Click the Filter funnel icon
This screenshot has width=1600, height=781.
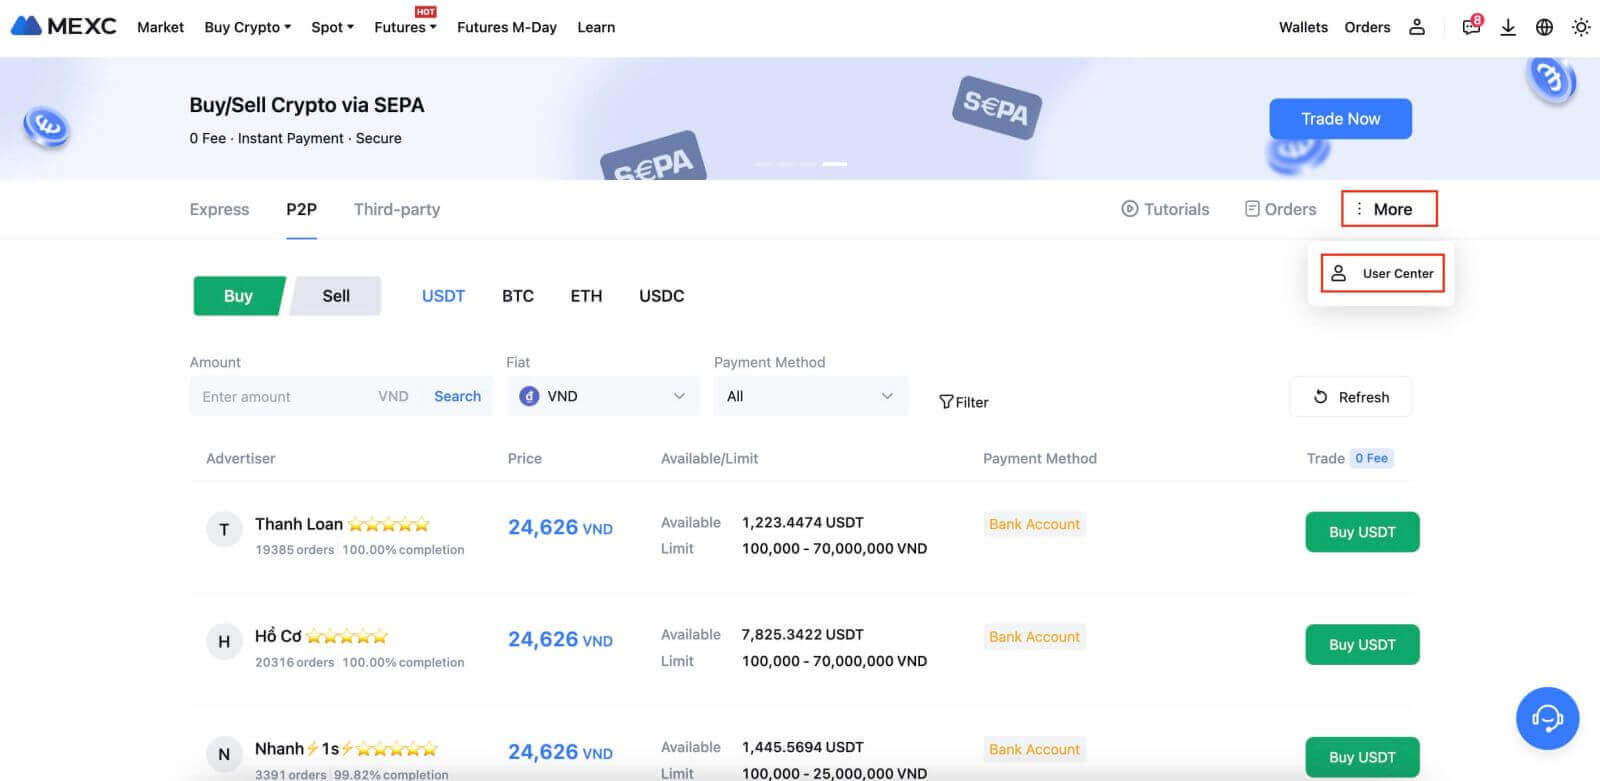click(x=946, y=402)
